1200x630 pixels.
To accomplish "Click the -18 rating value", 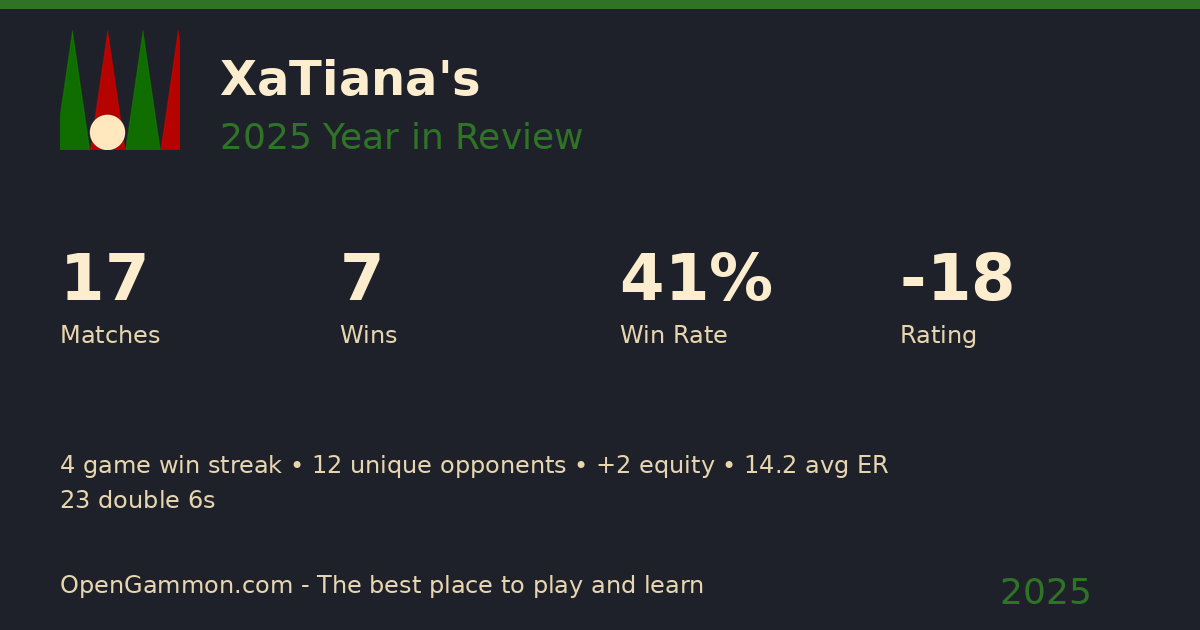I will (x=957, y=280).
